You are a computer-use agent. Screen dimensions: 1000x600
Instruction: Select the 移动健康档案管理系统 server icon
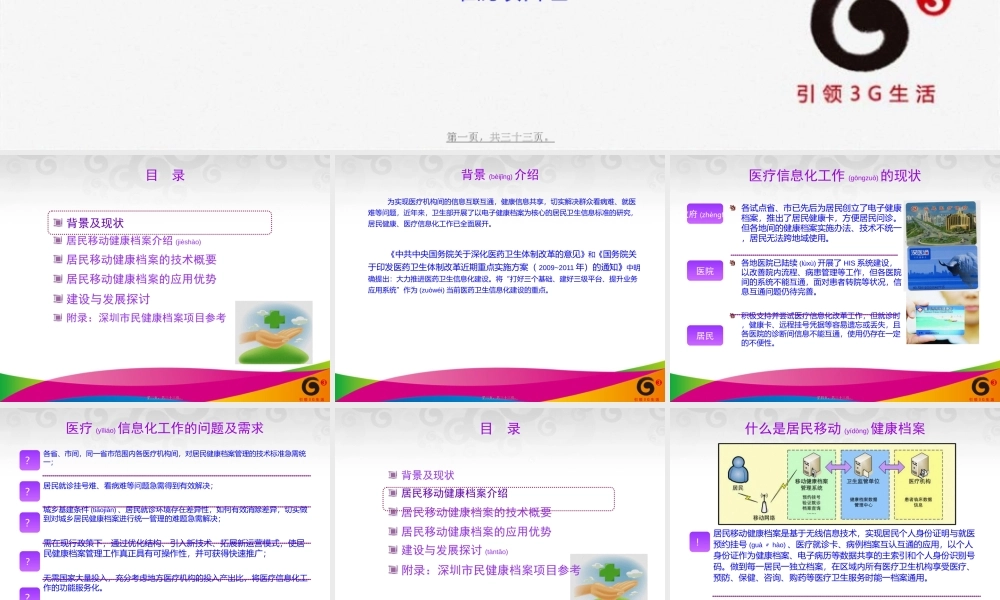(810, 465)
